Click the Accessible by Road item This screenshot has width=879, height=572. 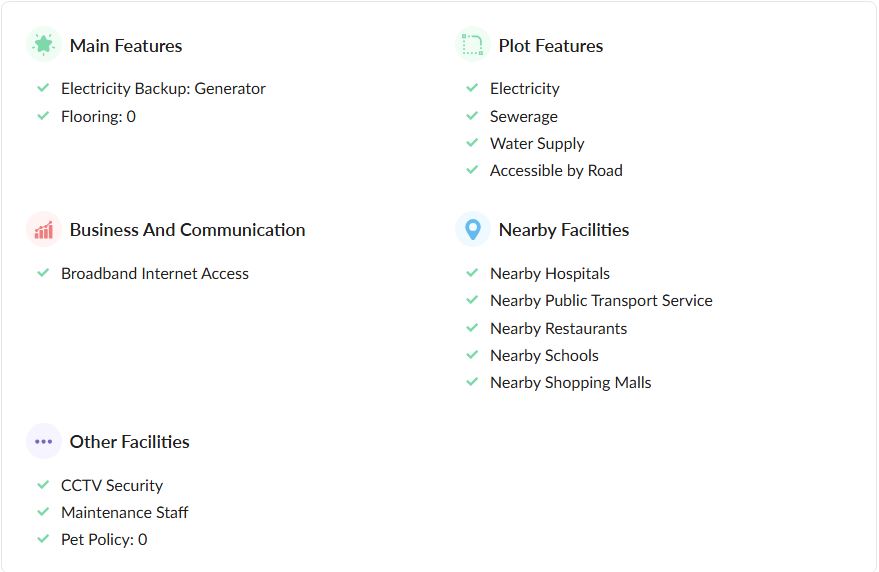click(556, 171)
